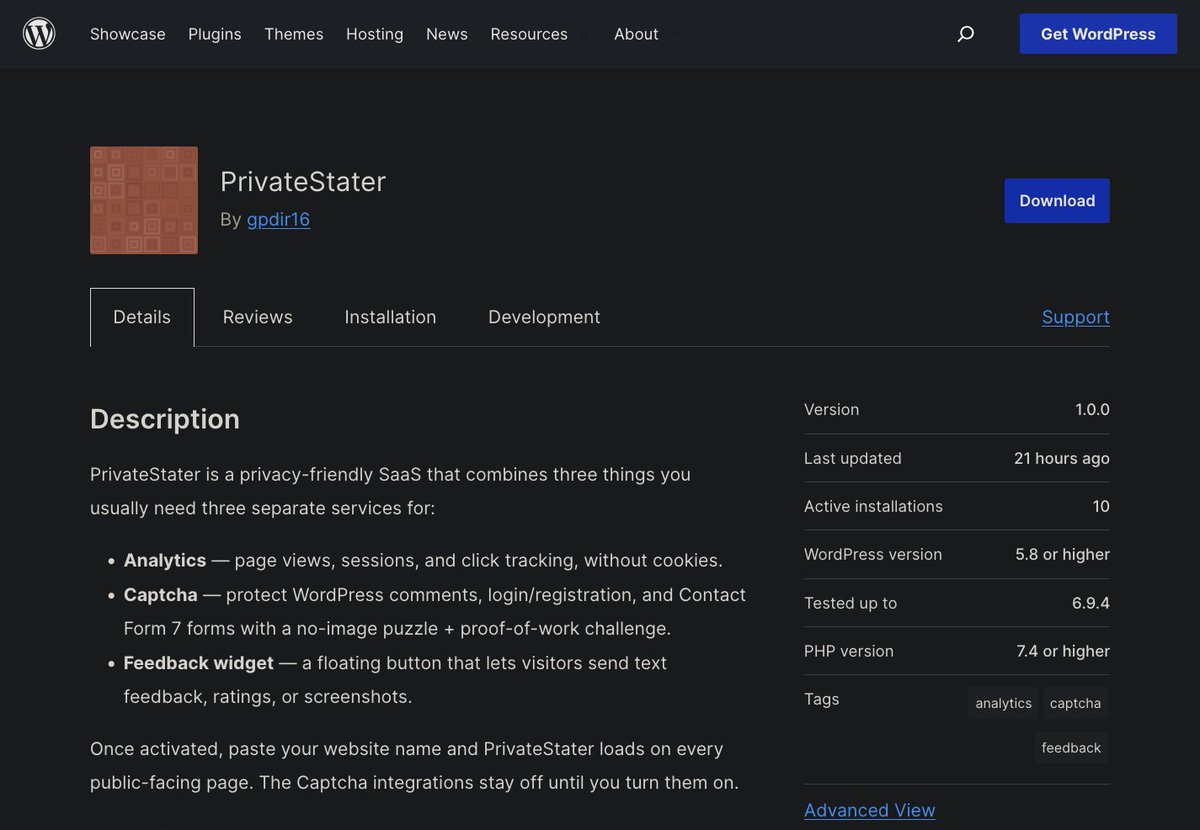
Task: Click the 'Last updated' label
Action: point(853,458)
